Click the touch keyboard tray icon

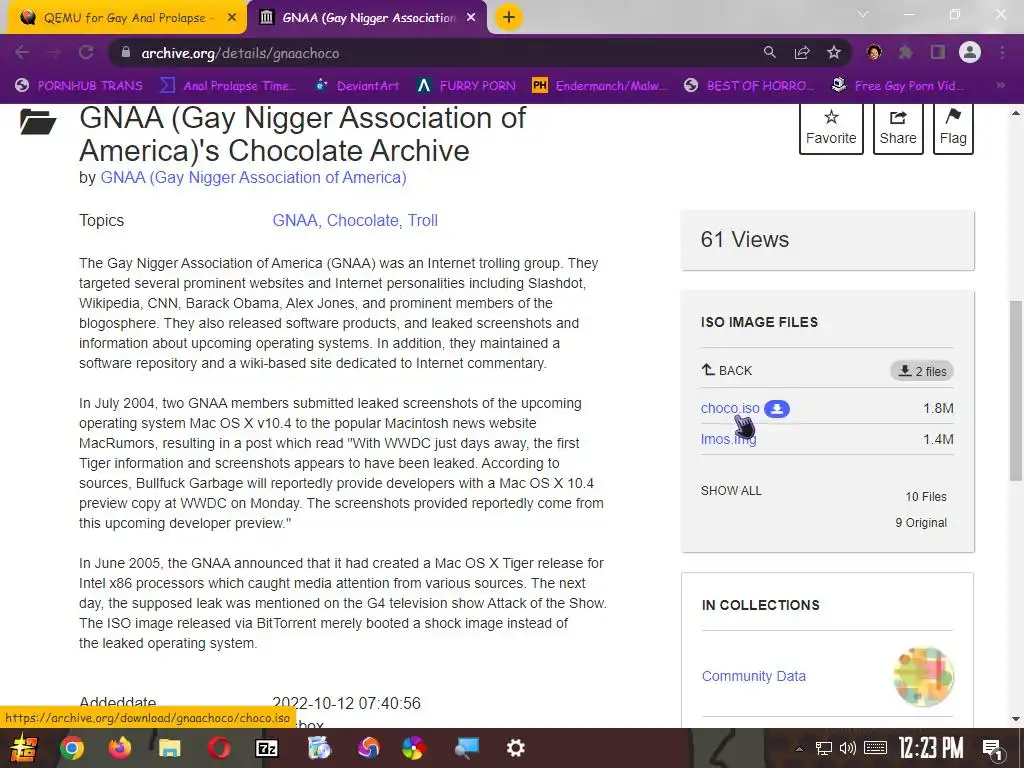[875, 748]
